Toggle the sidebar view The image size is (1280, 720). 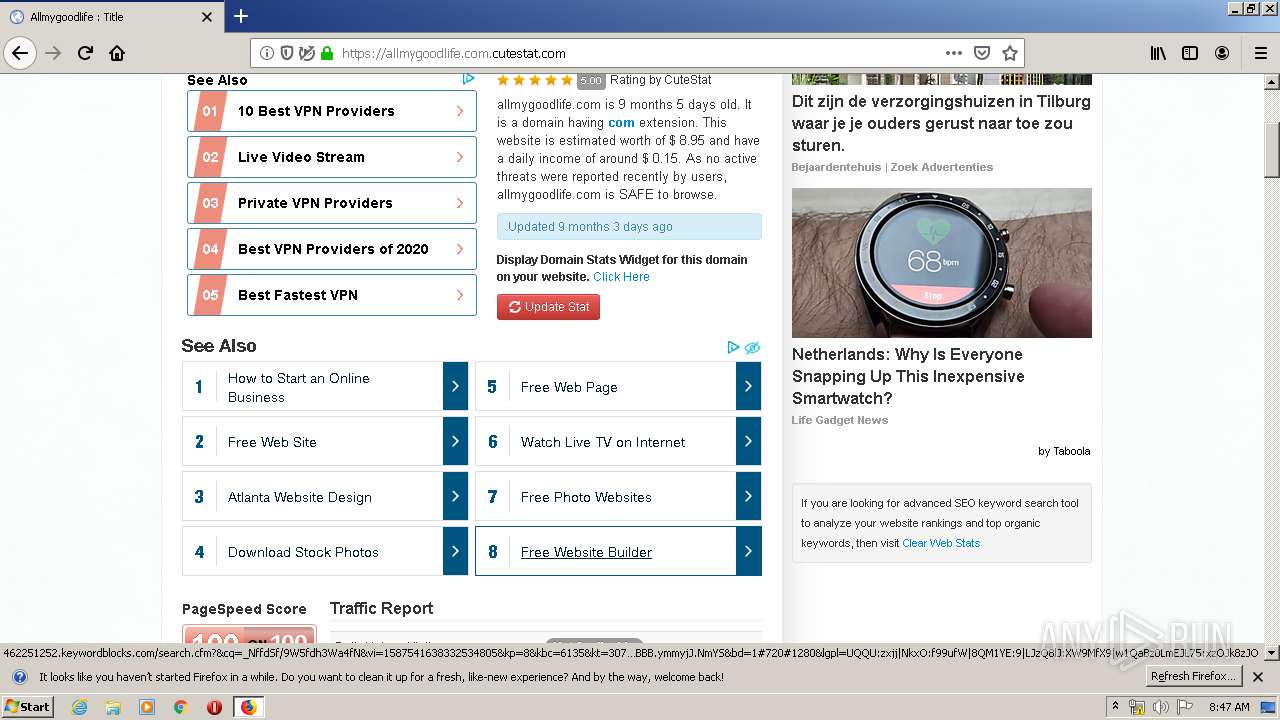coord(1190,53)
